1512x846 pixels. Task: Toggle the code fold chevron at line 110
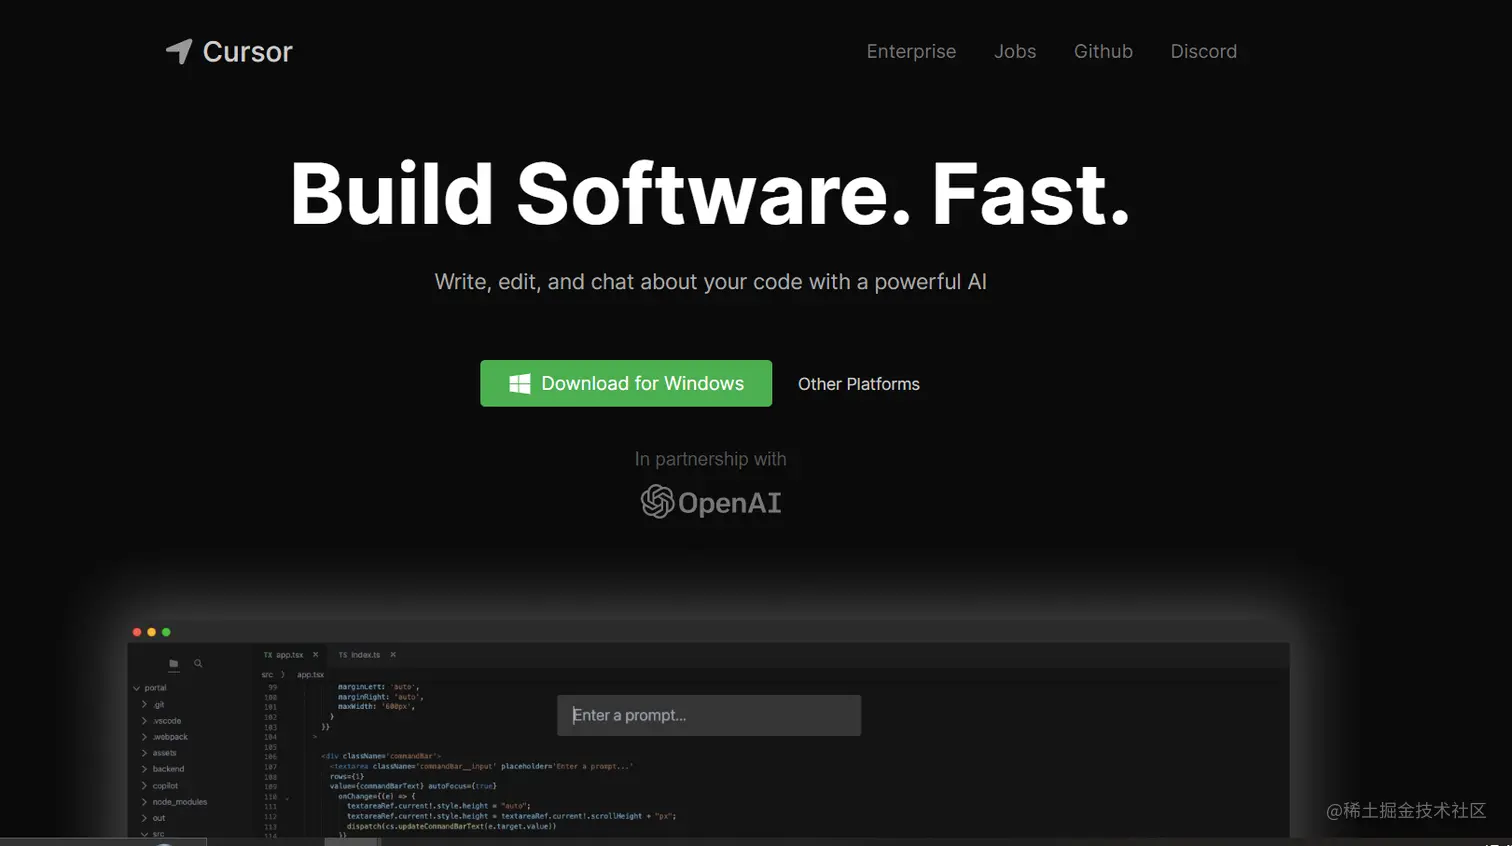(x=287, y=798)
